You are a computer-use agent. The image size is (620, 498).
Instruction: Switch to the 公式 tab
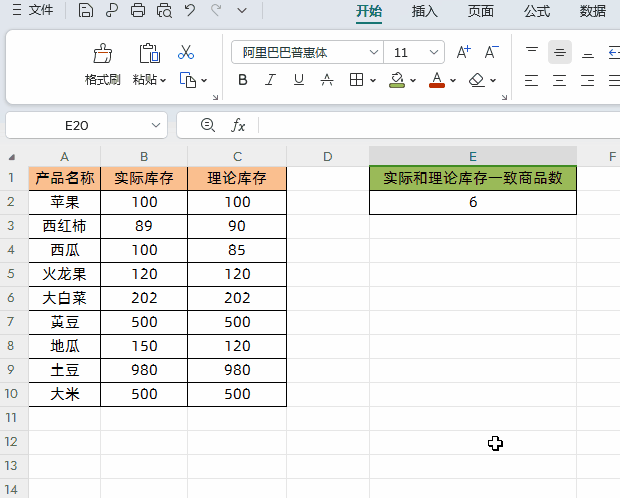[537, 11]
